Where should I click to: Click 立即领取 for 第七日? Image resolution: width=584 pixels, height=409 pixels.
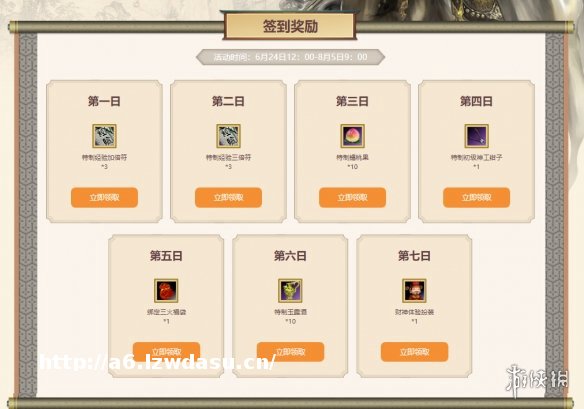[x=414, y=352]
